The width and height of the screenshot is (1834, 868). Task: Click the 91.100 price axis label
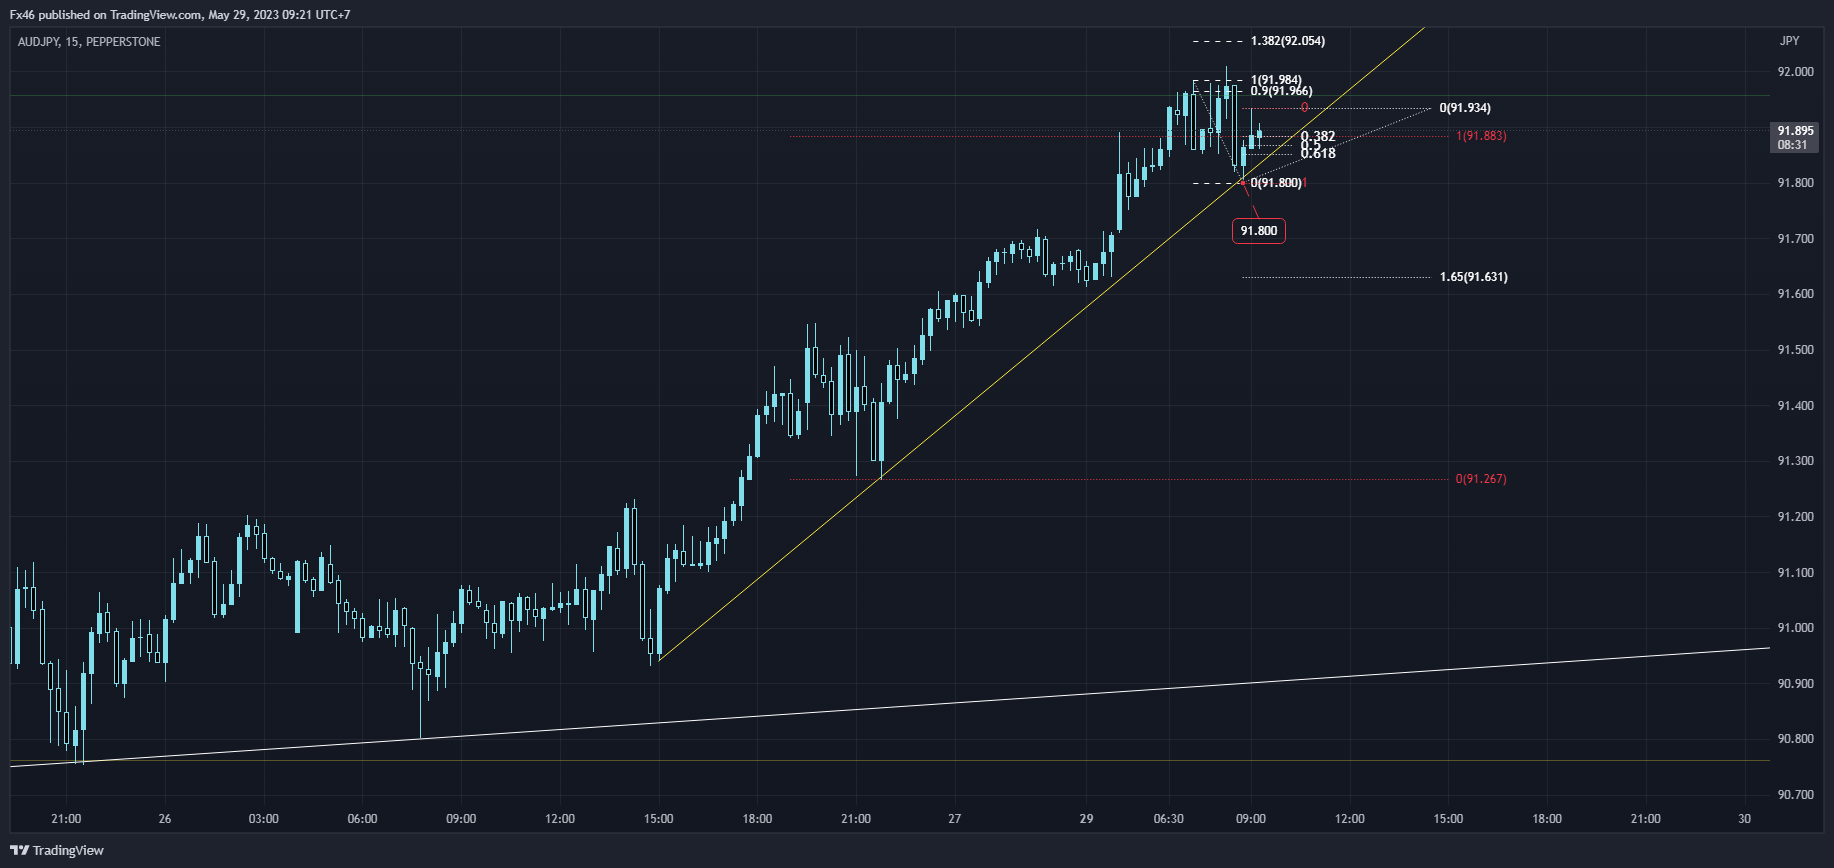click(1795, 573)
